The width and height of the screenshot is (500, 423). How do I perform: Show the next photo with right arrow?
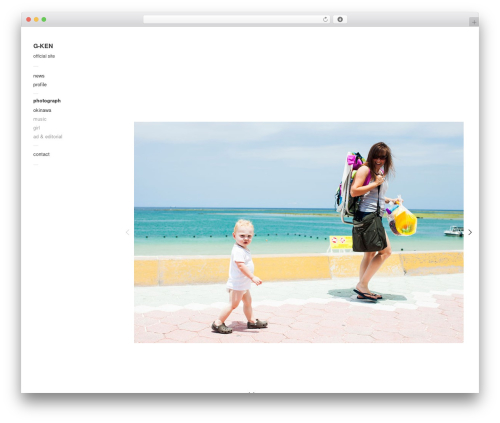pyautogui.click(x=470, y=232)
